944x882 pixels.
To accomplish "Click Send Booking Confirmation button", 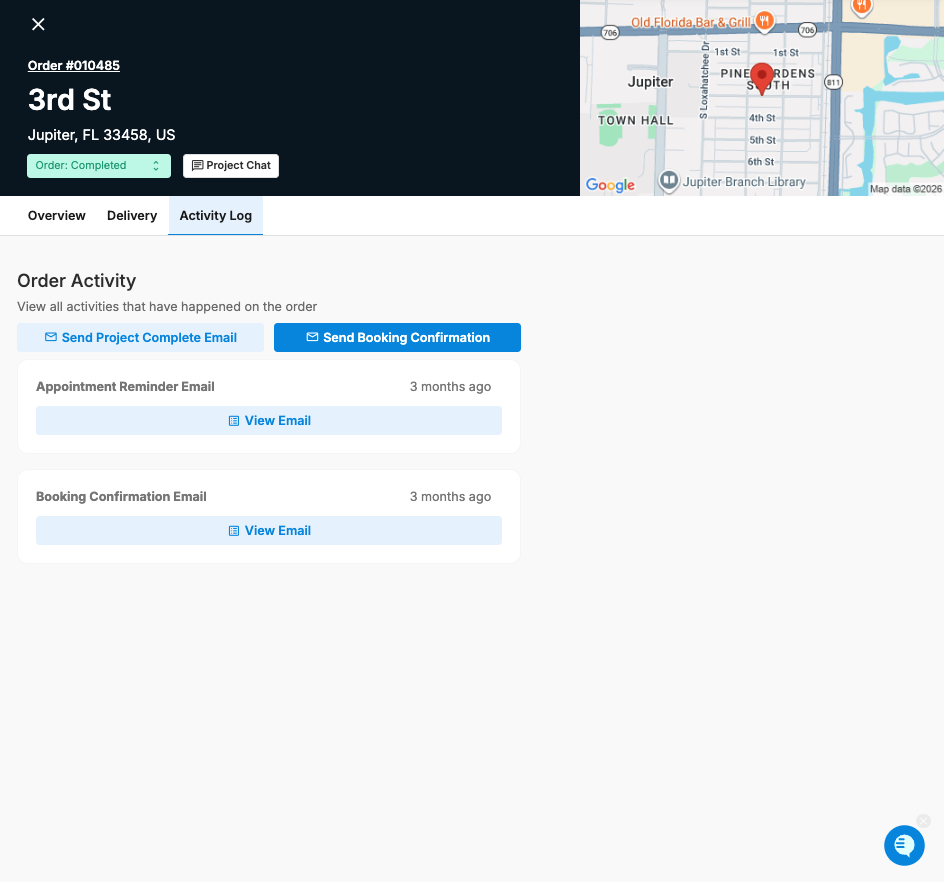I will pos(397,338).
